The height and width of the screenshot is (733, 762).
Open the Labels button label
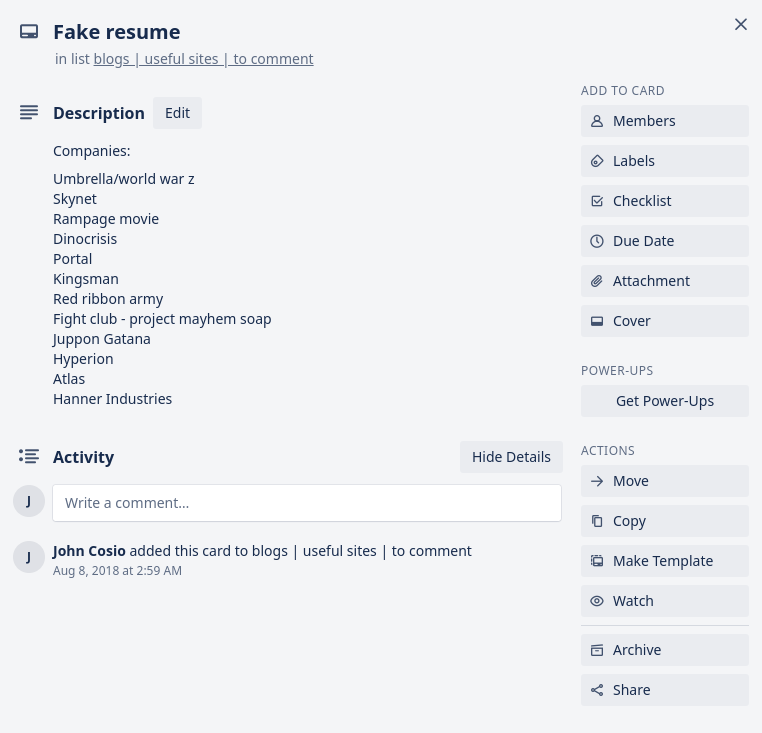click(x=634, y=161)
